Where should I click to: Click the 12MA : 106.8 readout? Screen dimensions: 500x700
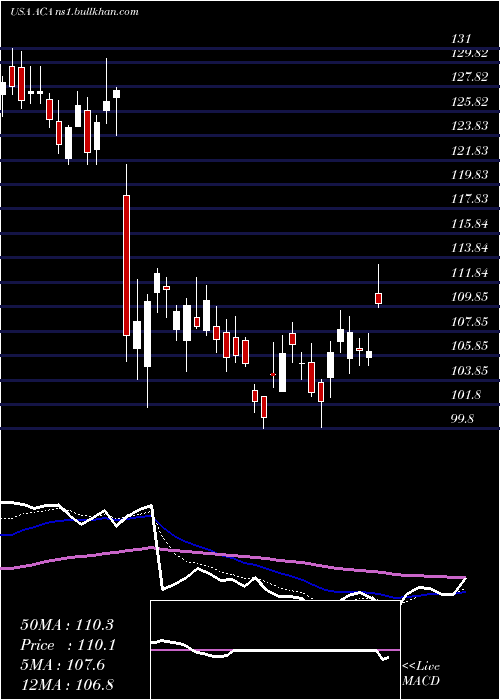tap(69, 685)
